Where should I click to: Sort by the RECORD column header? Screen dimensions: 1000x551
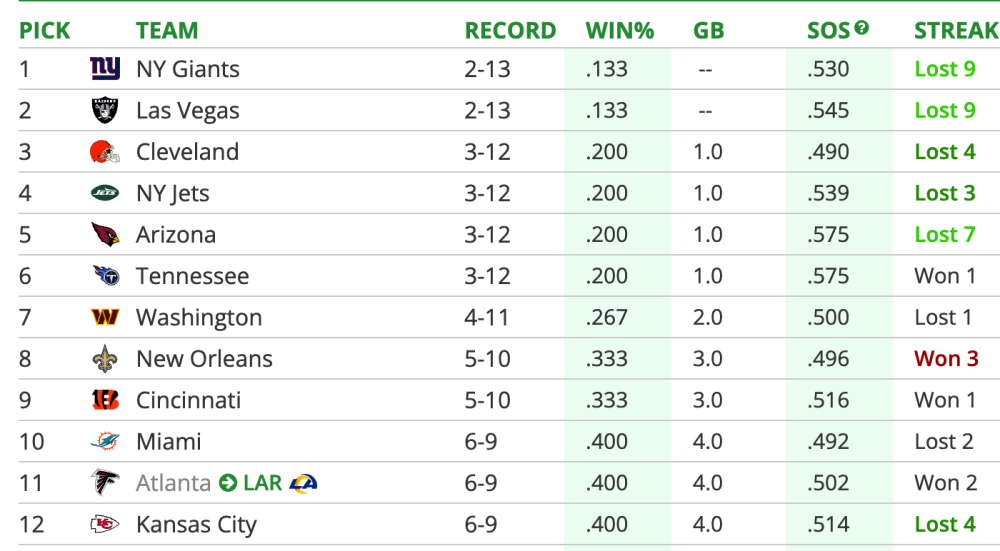coord(510,31)
